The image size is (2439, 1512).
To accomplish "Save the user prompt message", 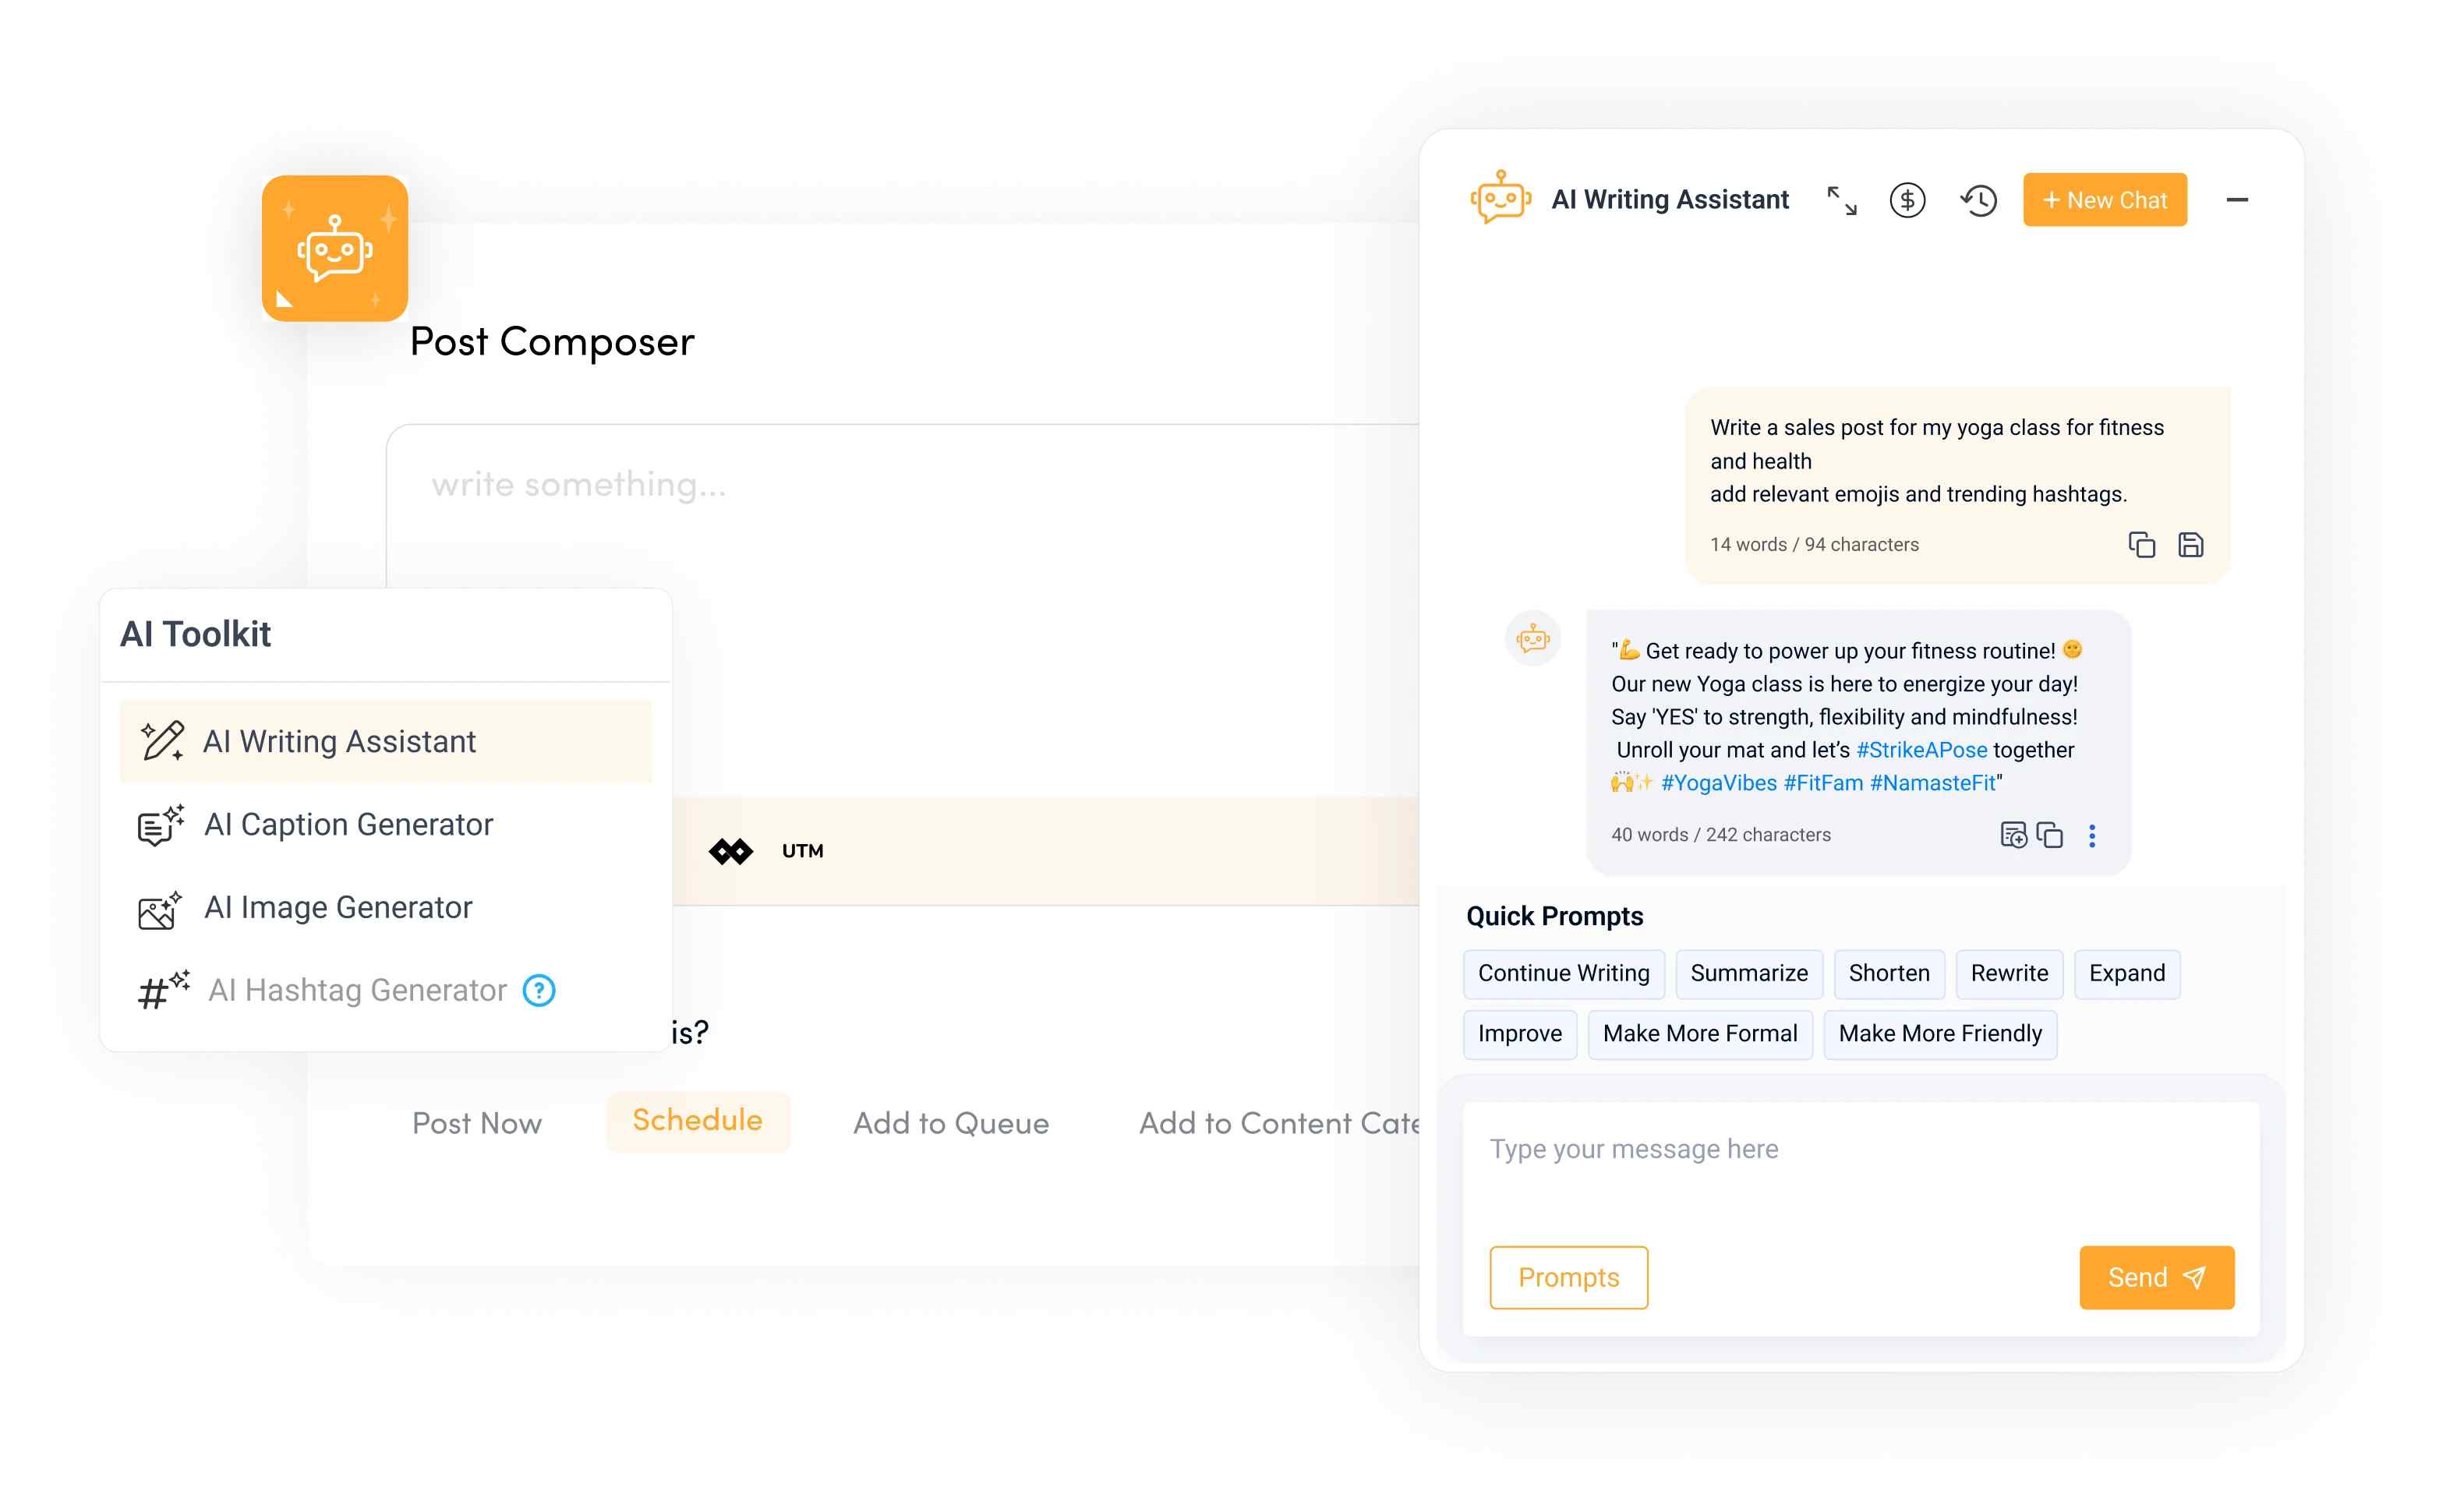I will pyautogui.click(x=2190, y=544).
